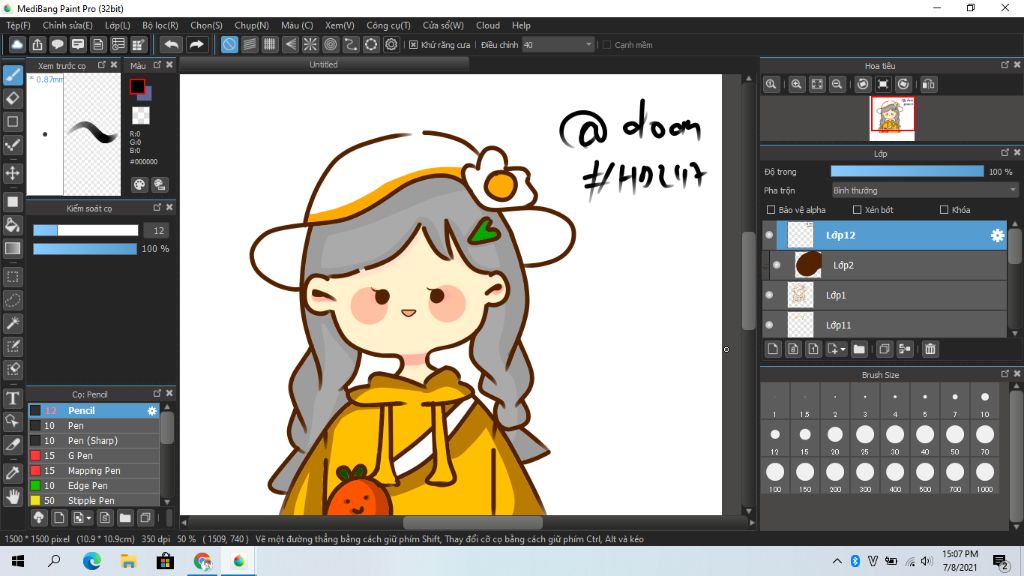Select Pen brush in list
The image size is (1024, 576).
click(x=93, y=426)
